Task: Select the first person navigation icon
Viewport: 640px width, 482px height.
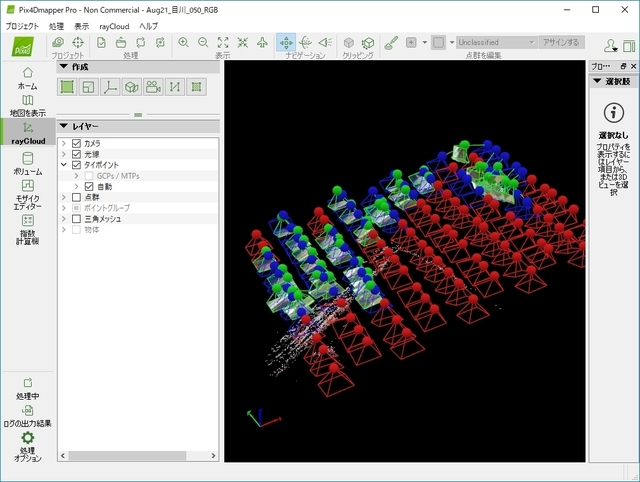Action: (x=325, y=42)
